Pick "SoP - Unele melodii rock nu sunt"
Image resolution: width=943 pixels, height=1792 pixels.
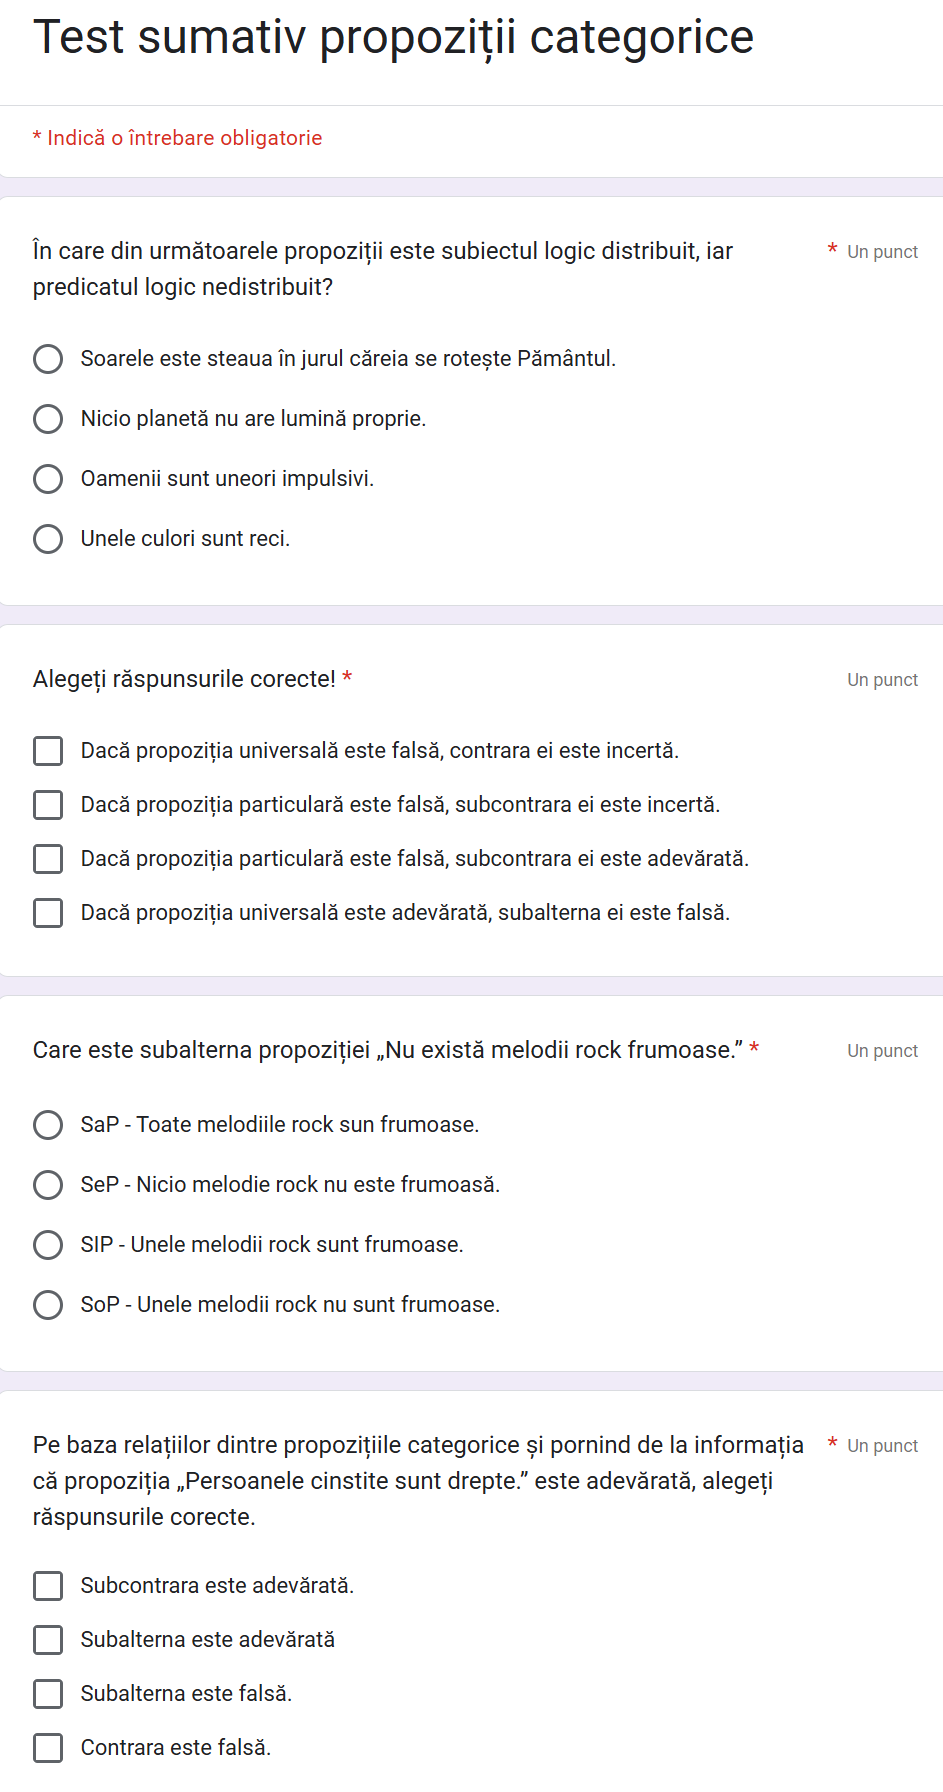[x=48, y=1305]
